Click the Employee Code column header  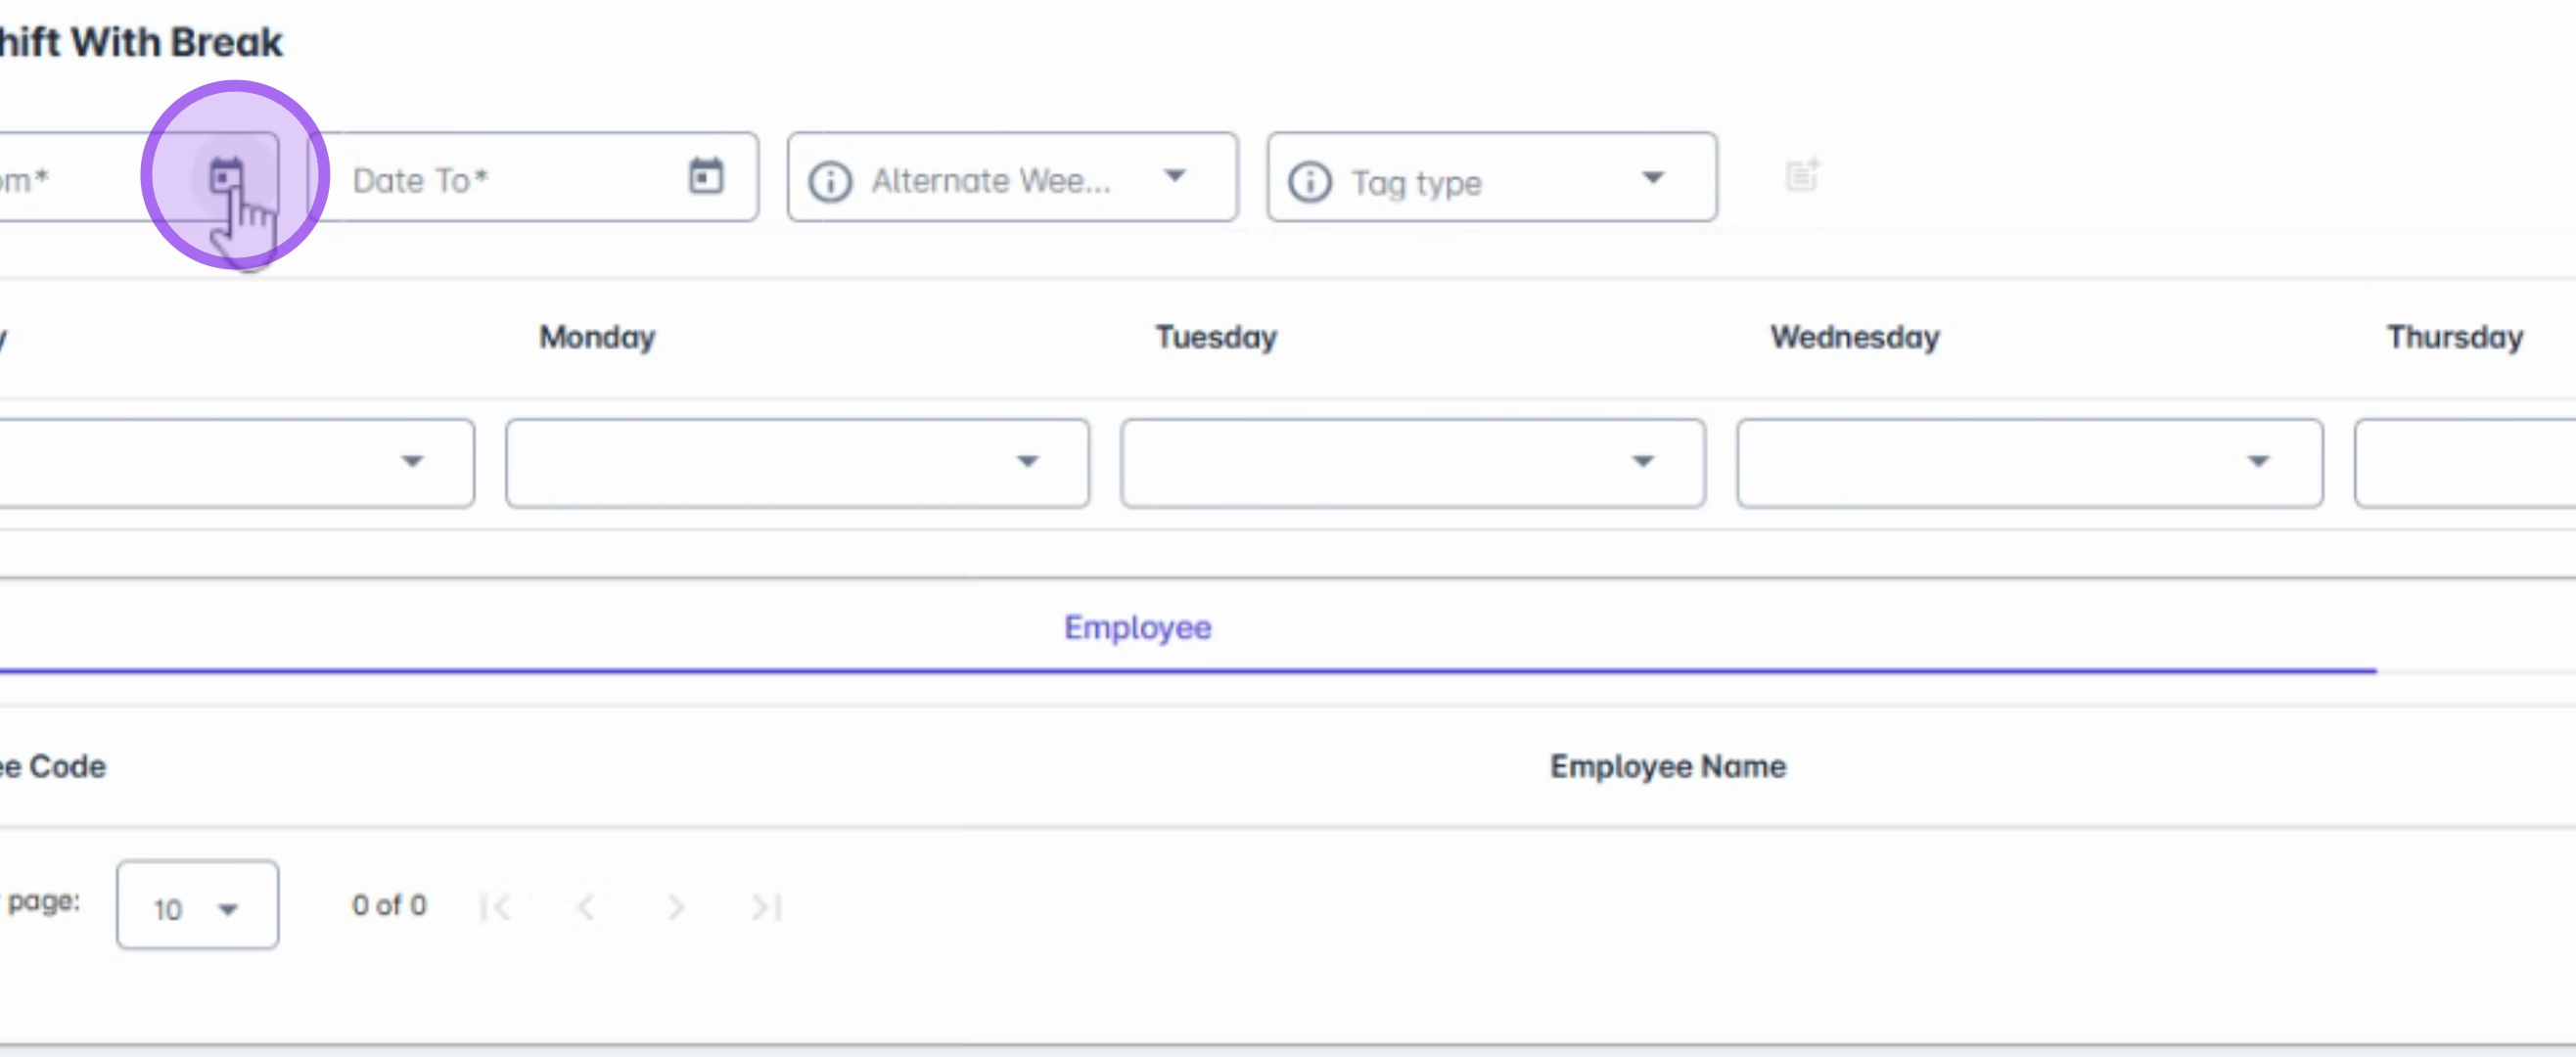point(55,767)
